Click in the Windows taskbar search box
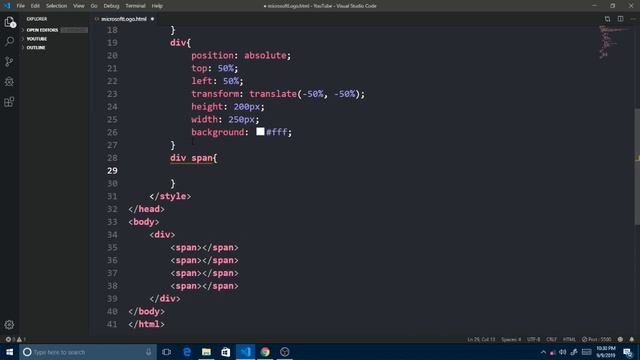 [88, 352]
